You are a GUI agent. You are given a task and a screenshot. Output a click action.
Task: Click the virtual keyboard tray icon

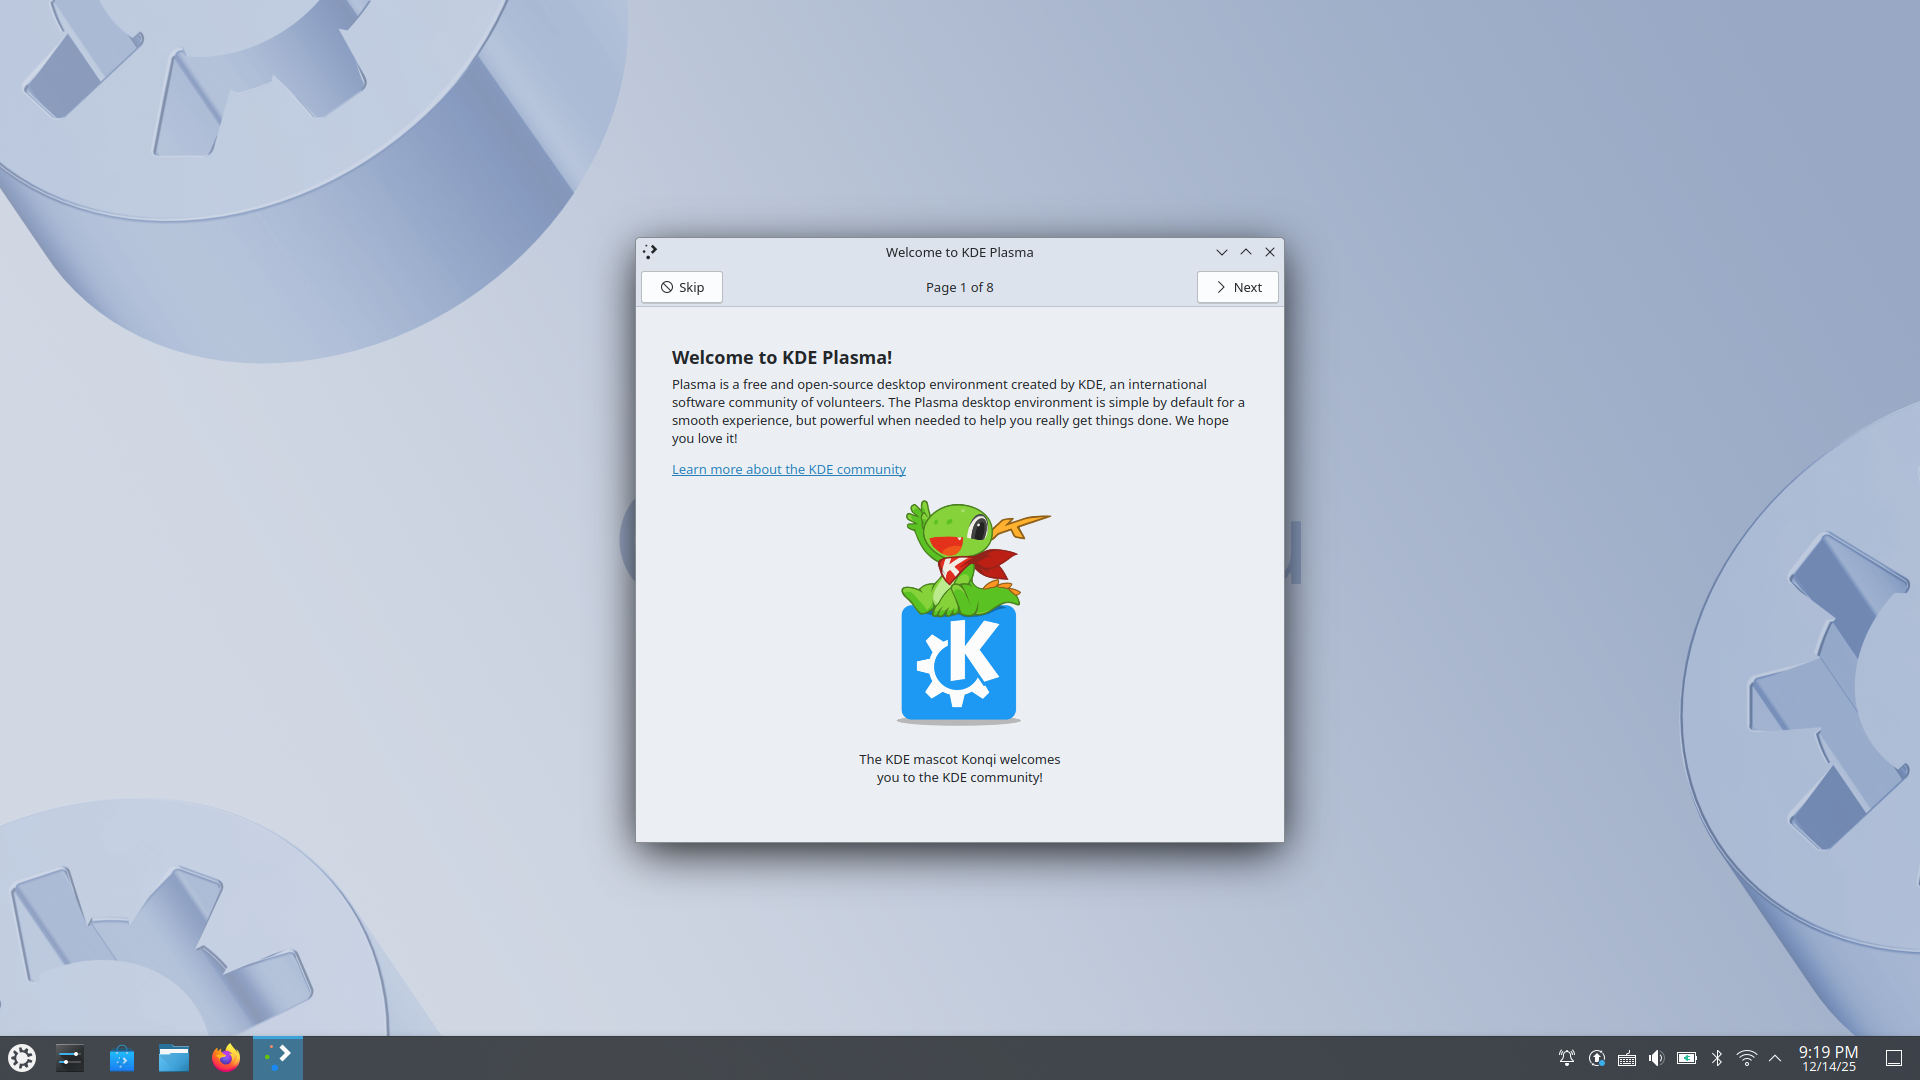(1627, 1058)
